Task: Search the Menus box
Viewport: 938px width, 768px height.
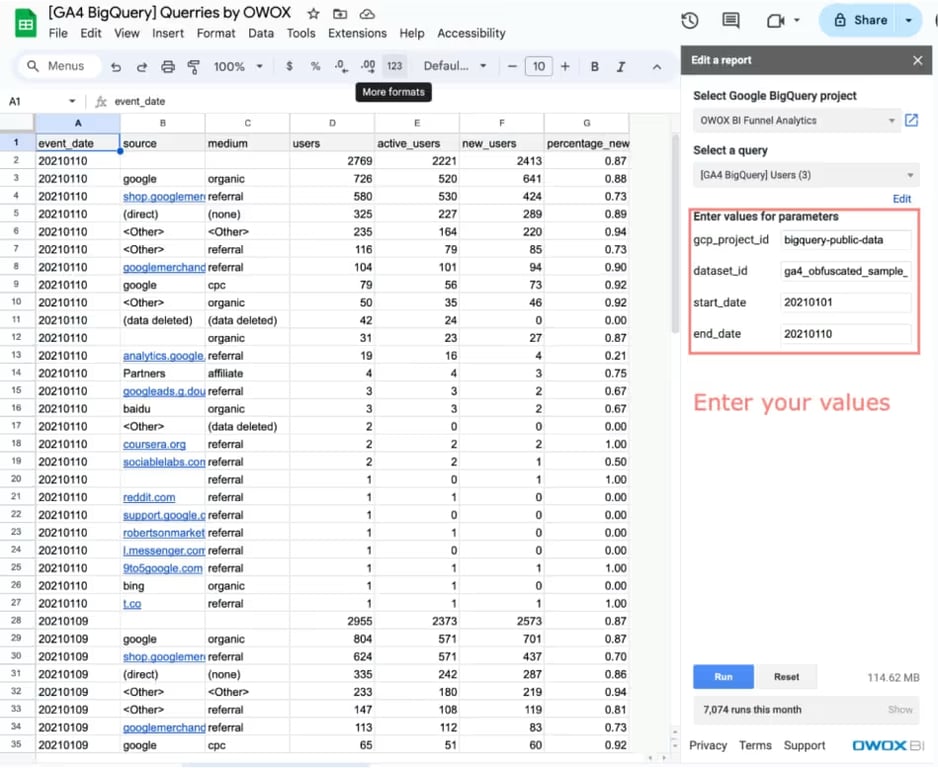Action: [58, 66]
